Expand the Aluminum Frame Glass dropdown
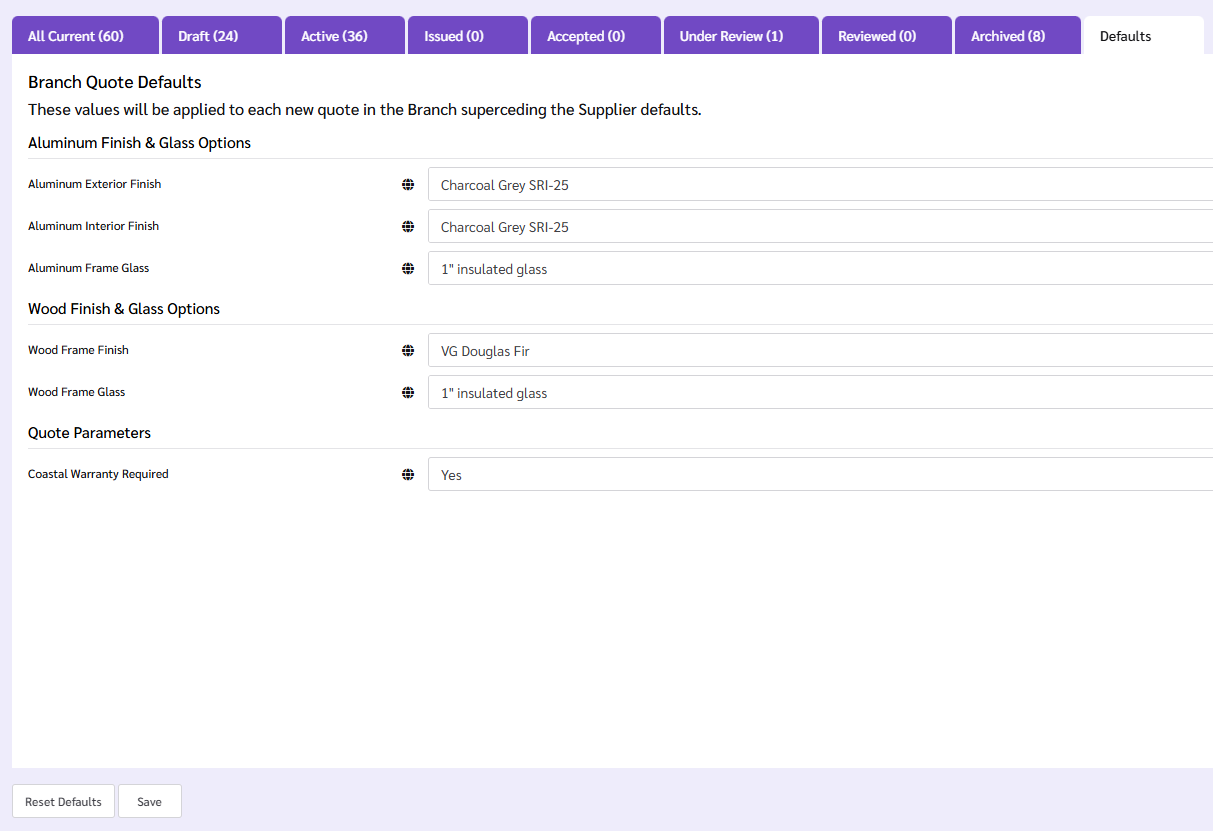This screenshot has height=831, width=1213. [x=820, y=269]
